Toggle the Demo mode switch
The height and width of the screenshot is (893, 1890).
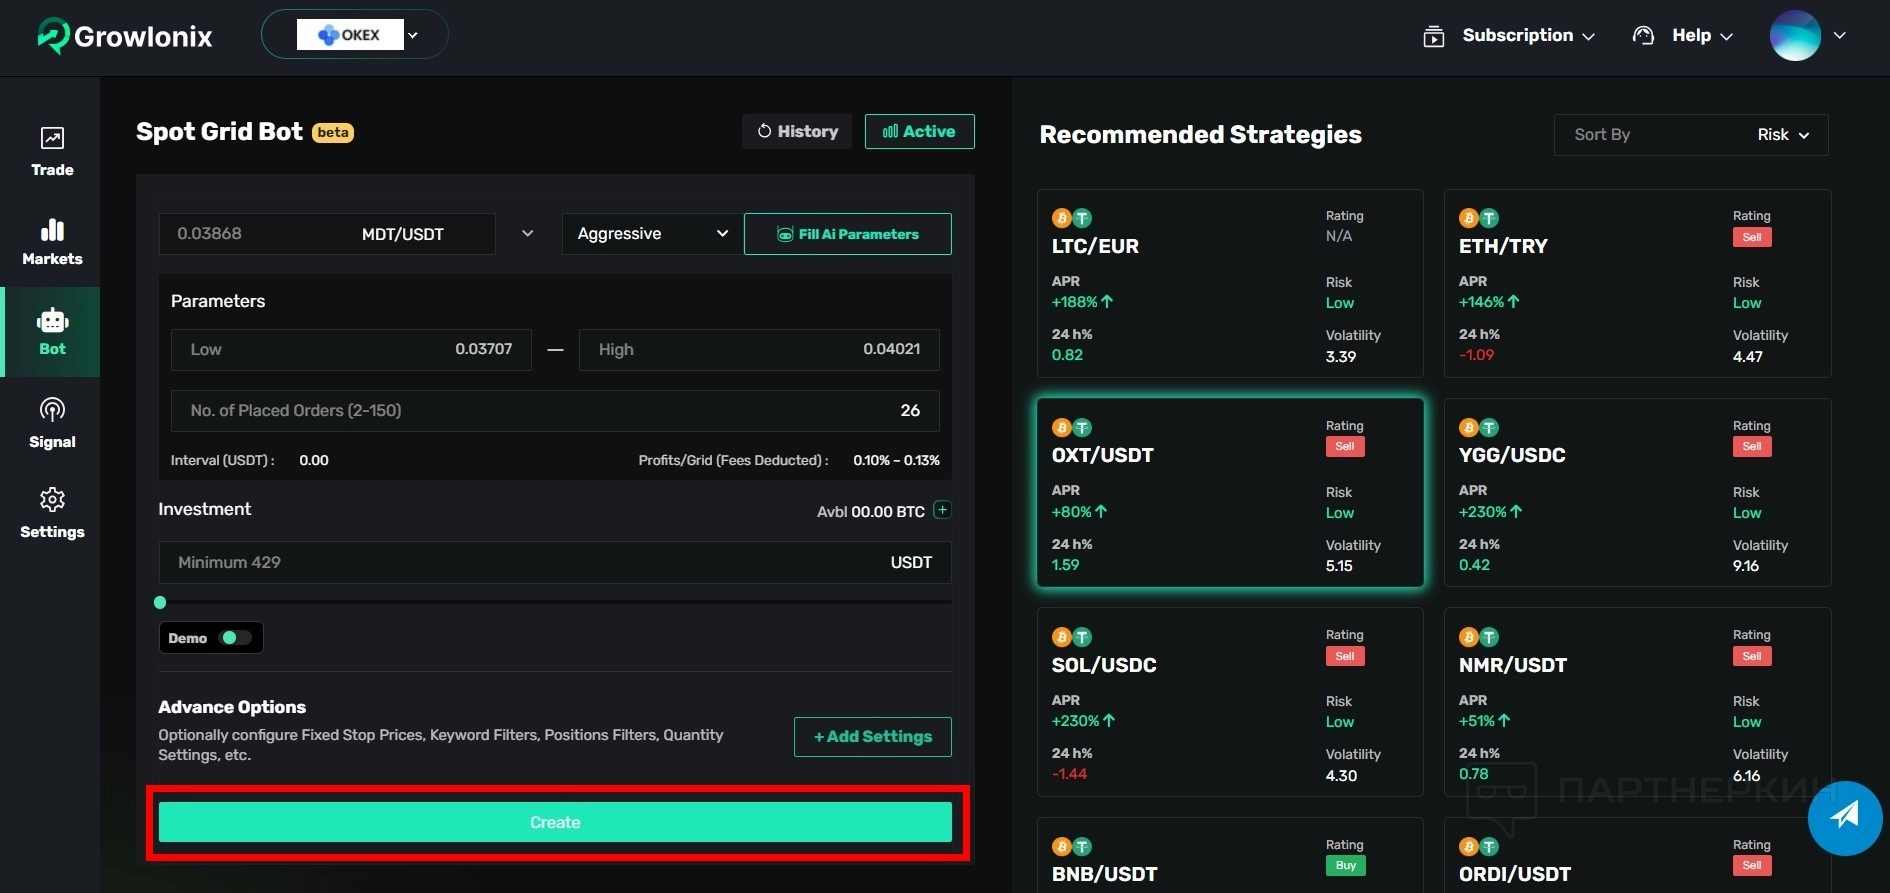tap(235, 638)
